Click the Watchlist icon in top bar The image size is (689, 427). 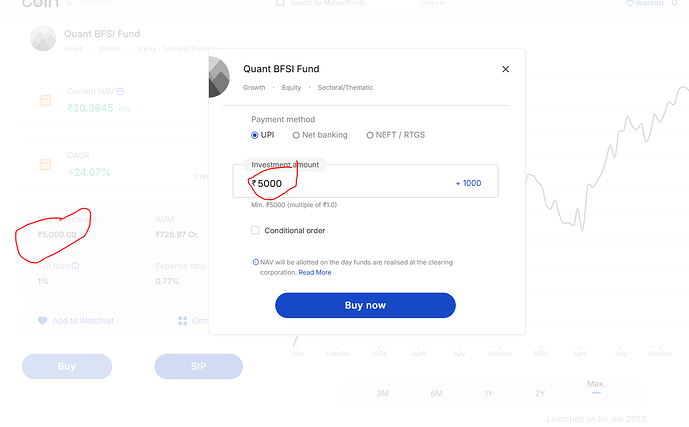630,4
